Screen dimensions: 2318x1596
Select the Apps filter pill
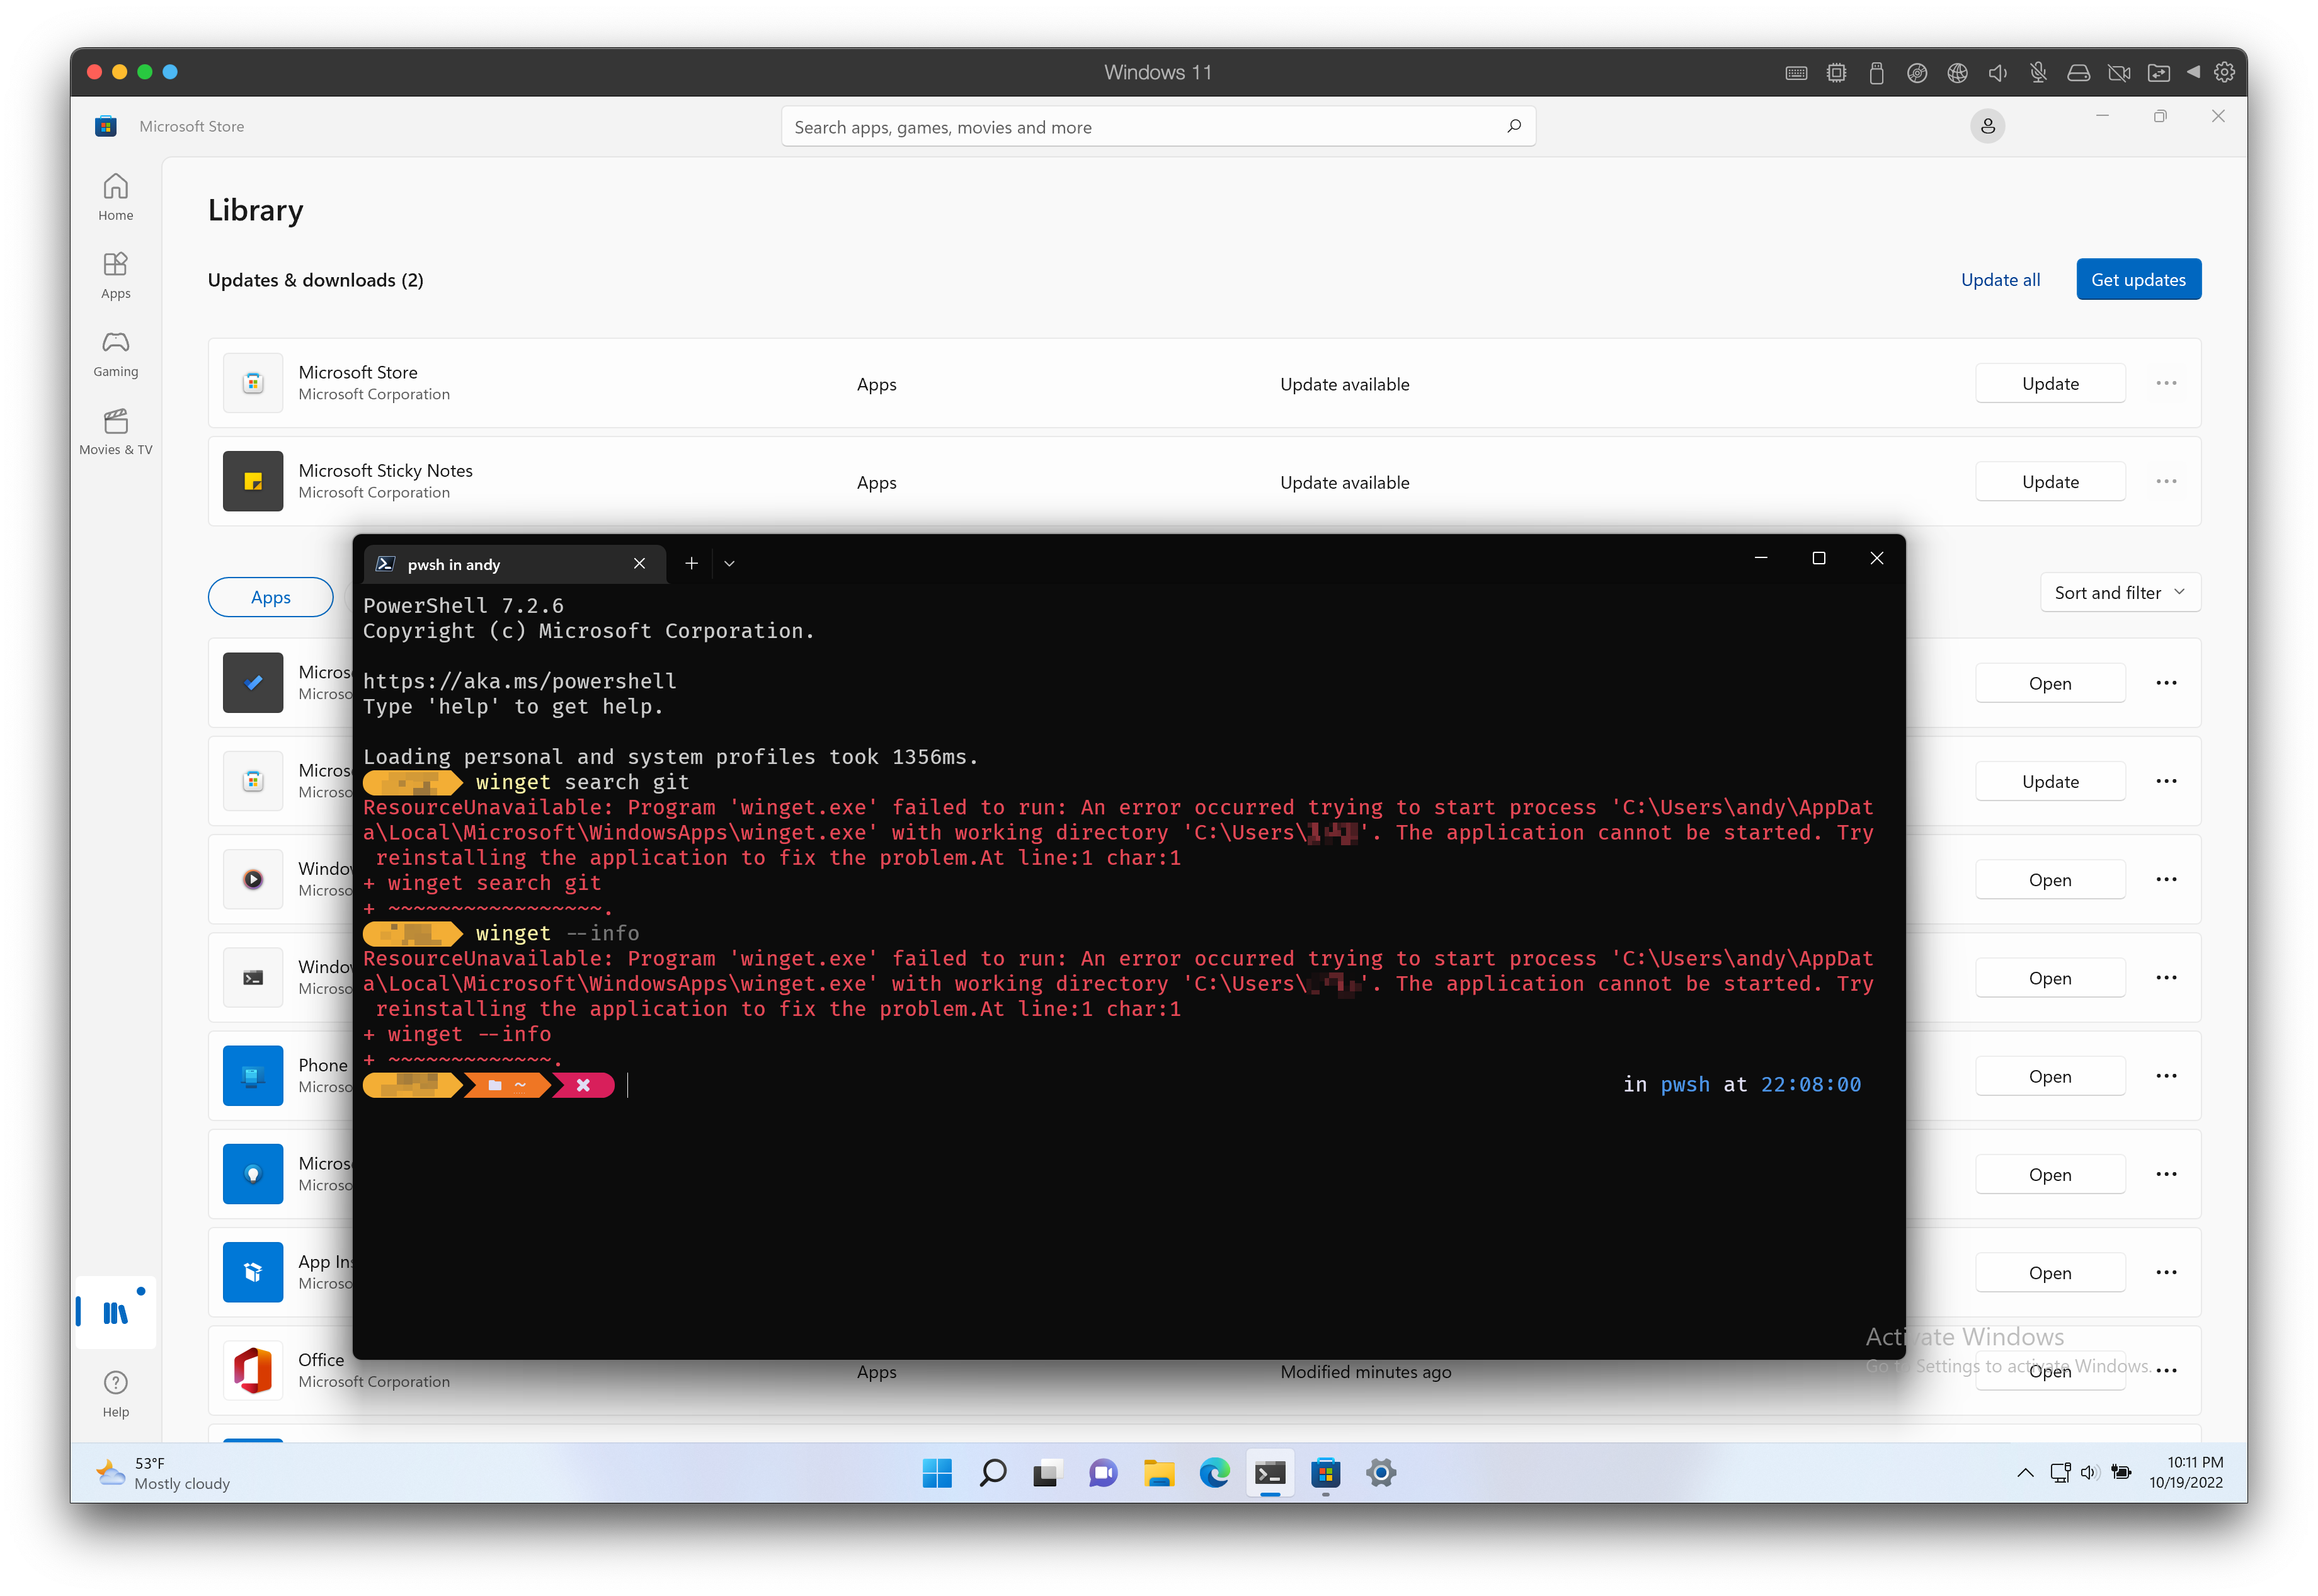click(270, 597)
